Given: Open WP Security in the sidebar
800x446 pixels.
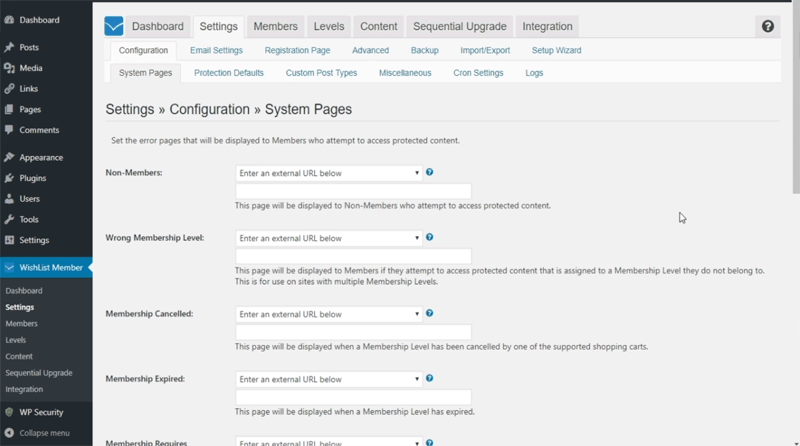Looking at the screenshot, I should [x=40, y=411].
